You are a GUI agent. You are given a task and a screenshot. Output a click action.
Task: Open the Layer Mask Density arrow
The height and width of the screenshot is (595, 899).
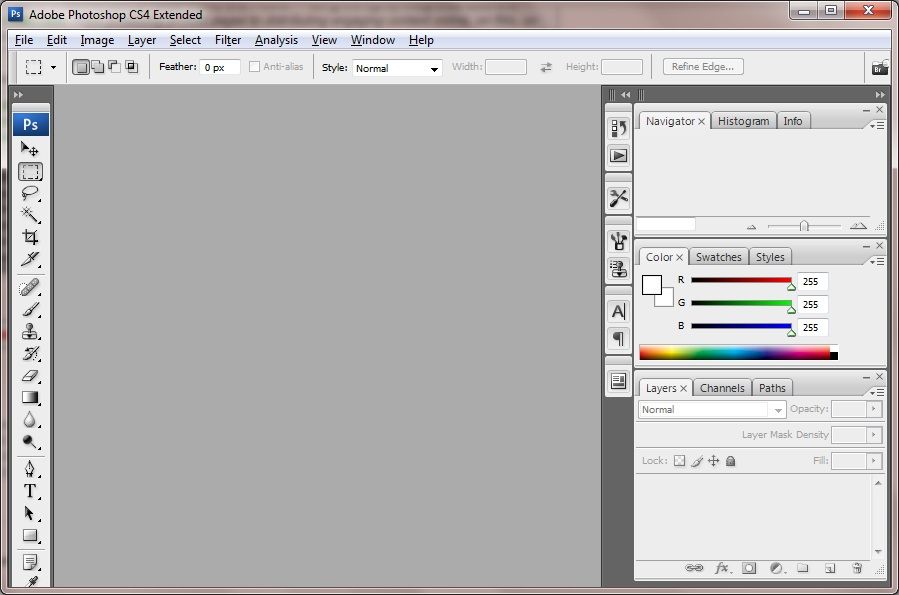coord(874,434)
